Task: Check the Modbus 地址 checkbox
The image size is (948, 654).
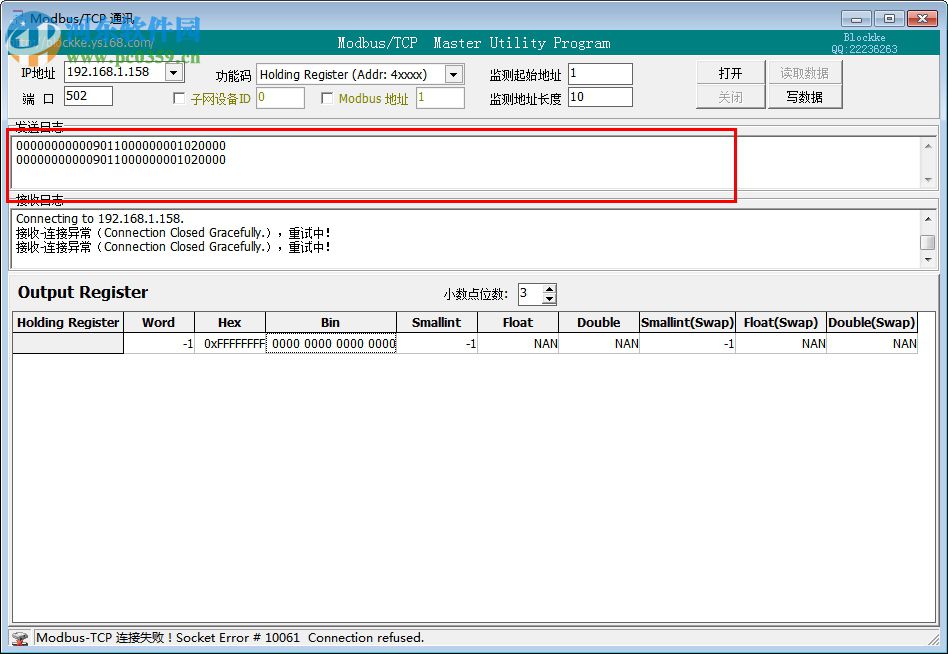Action: tap(328, 97)
